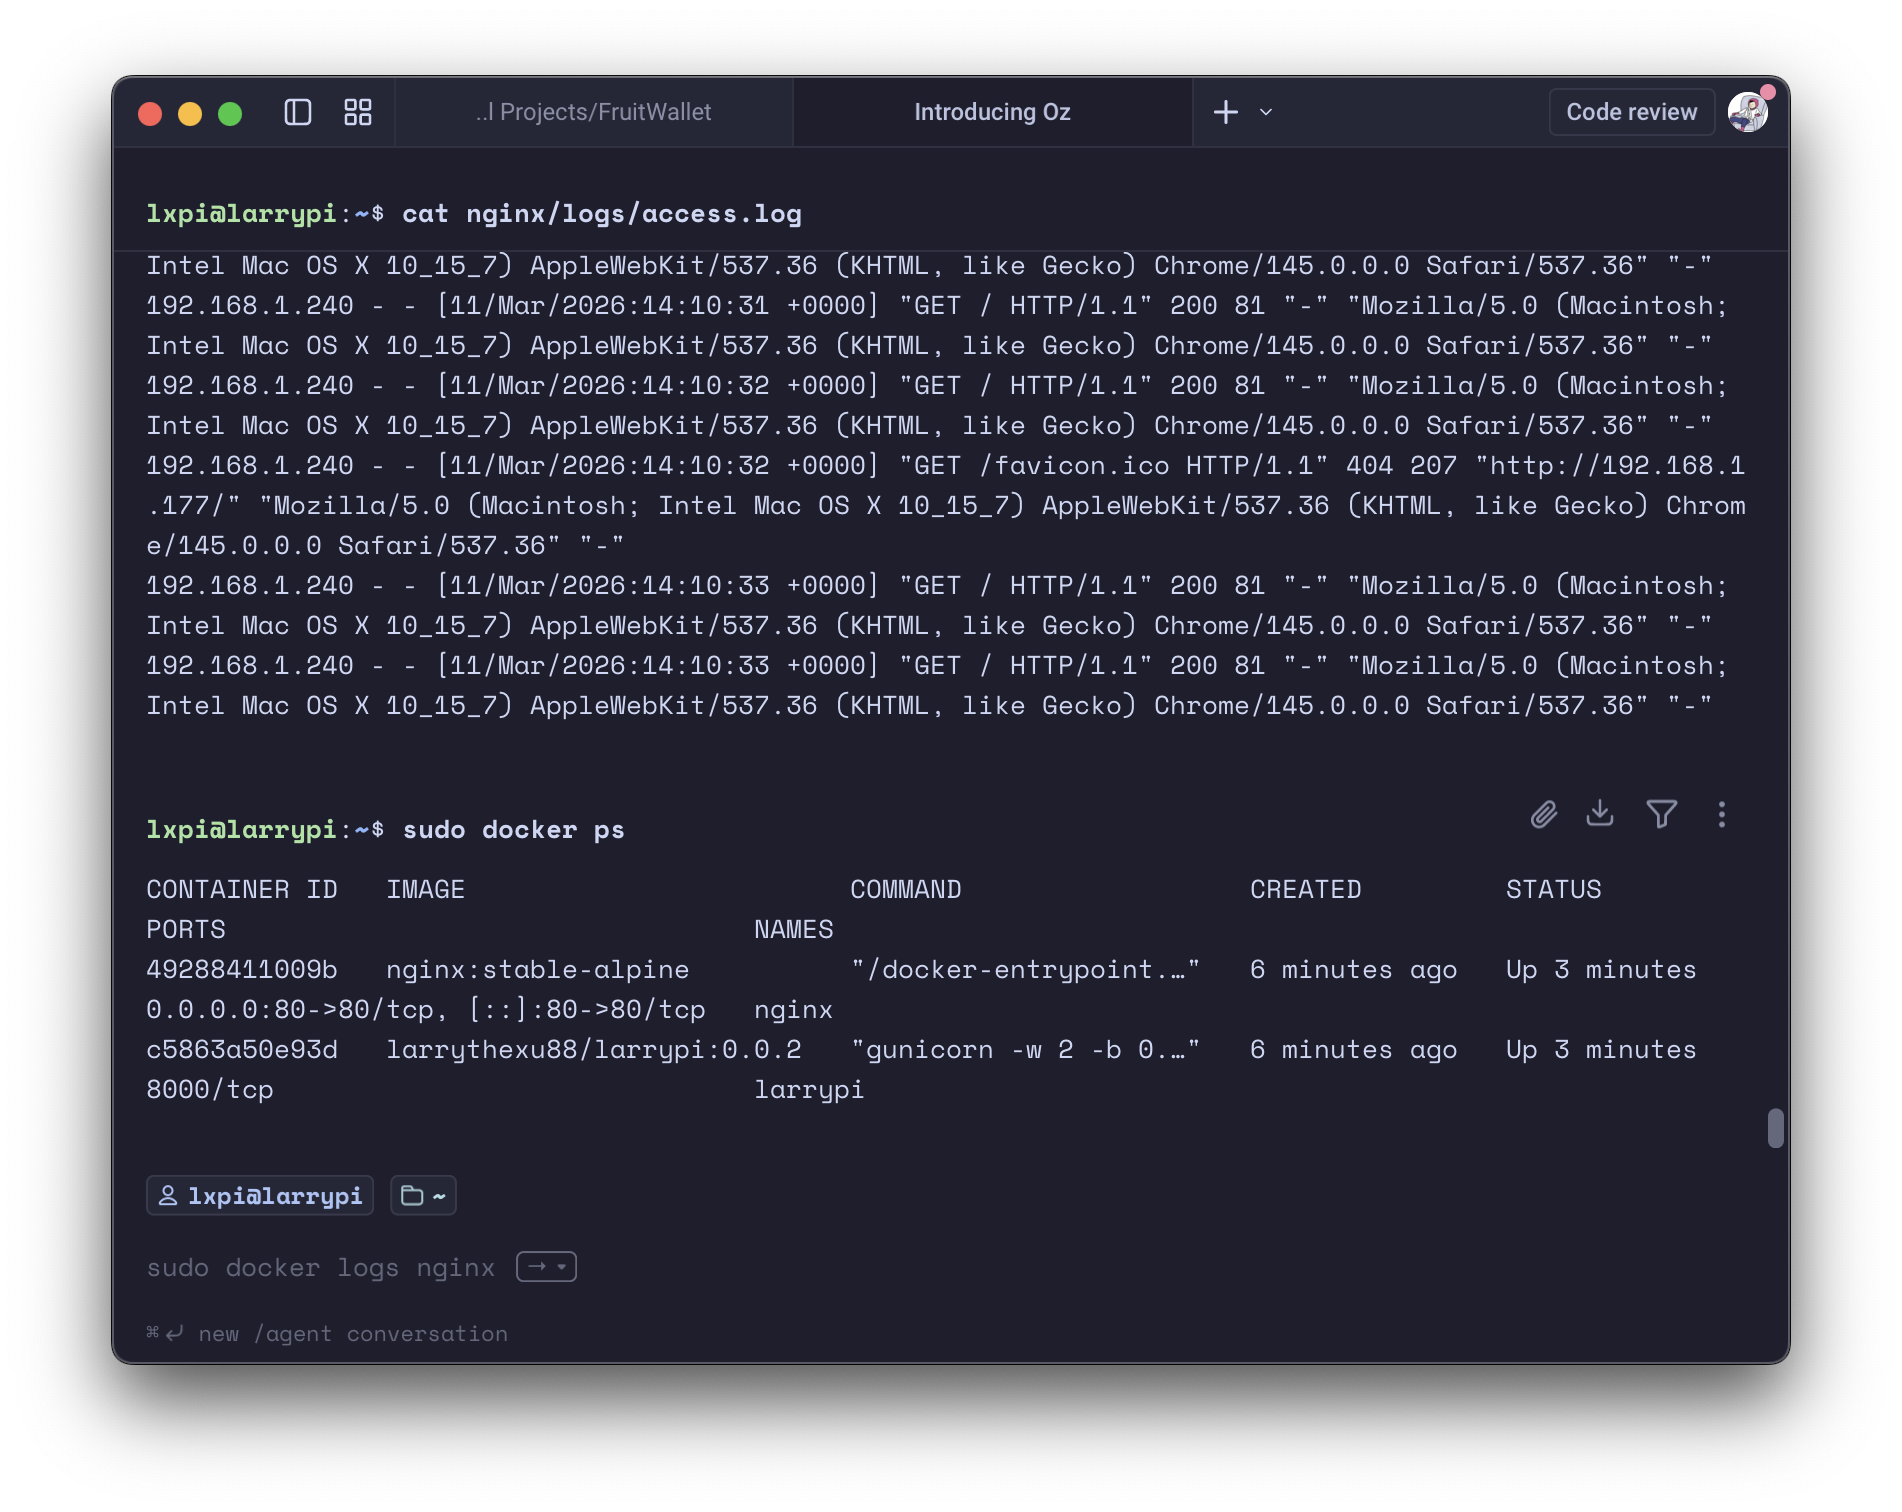Click the run arrow on the suggested command
The width and height of the screenshot is (1902, 1512).
(536, 1266)
